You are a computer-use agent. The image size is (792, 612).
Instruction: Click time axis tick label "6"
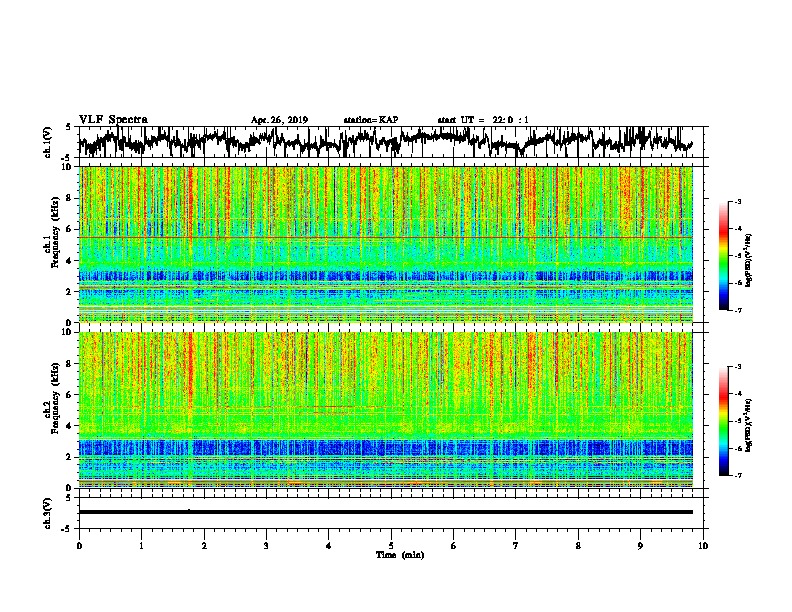pos(454,546)
